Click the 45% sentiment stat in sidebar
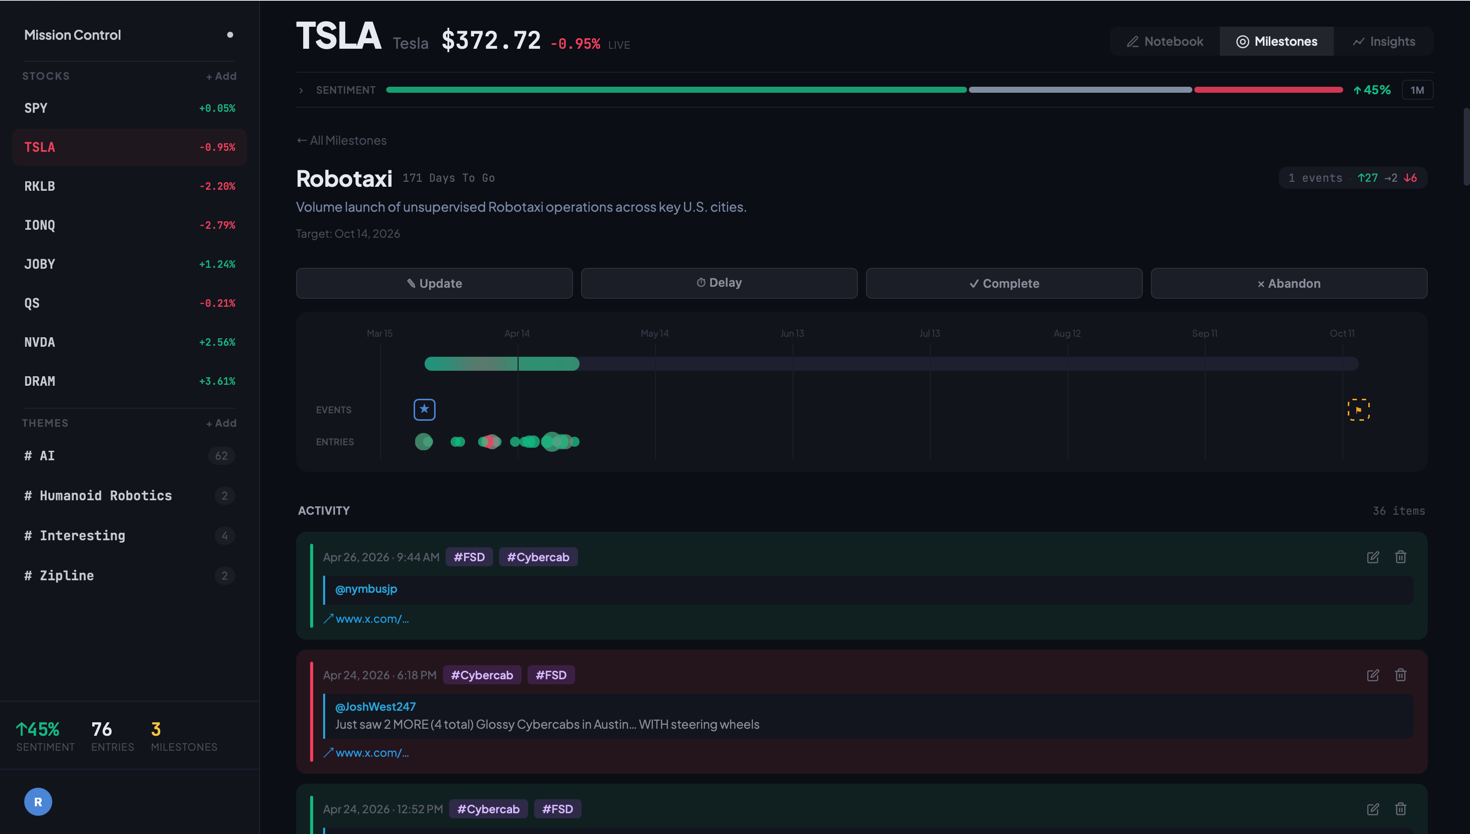 click(45, 736)
